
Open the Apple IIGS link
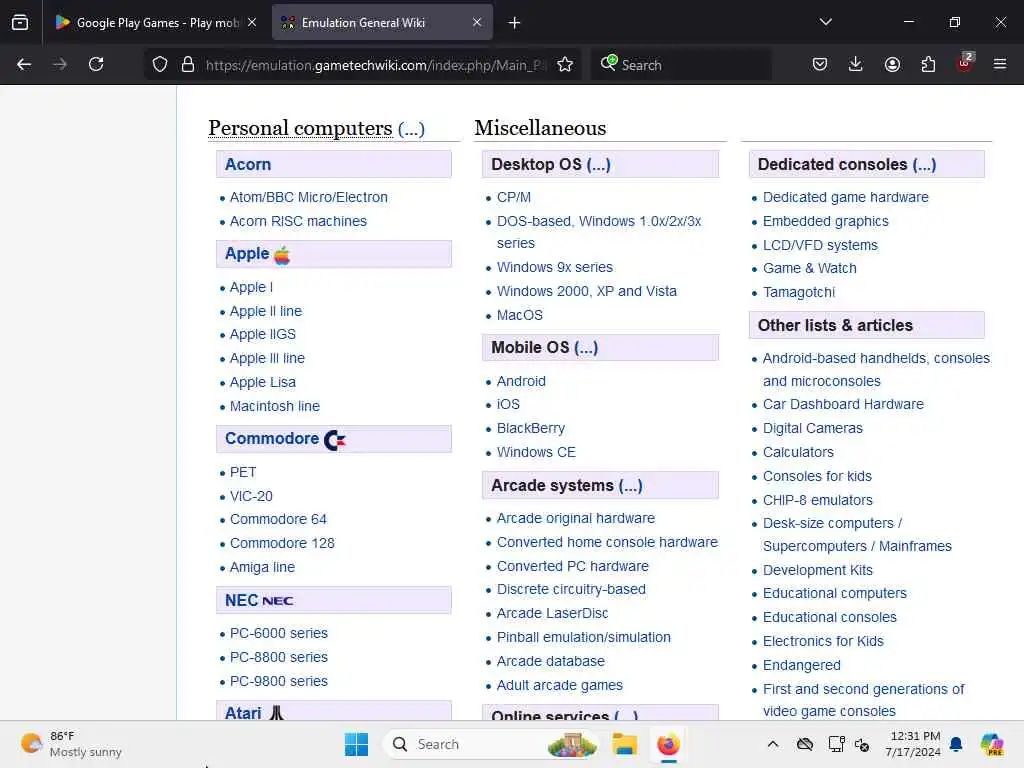pyautogui.click(x=263, y=334)
